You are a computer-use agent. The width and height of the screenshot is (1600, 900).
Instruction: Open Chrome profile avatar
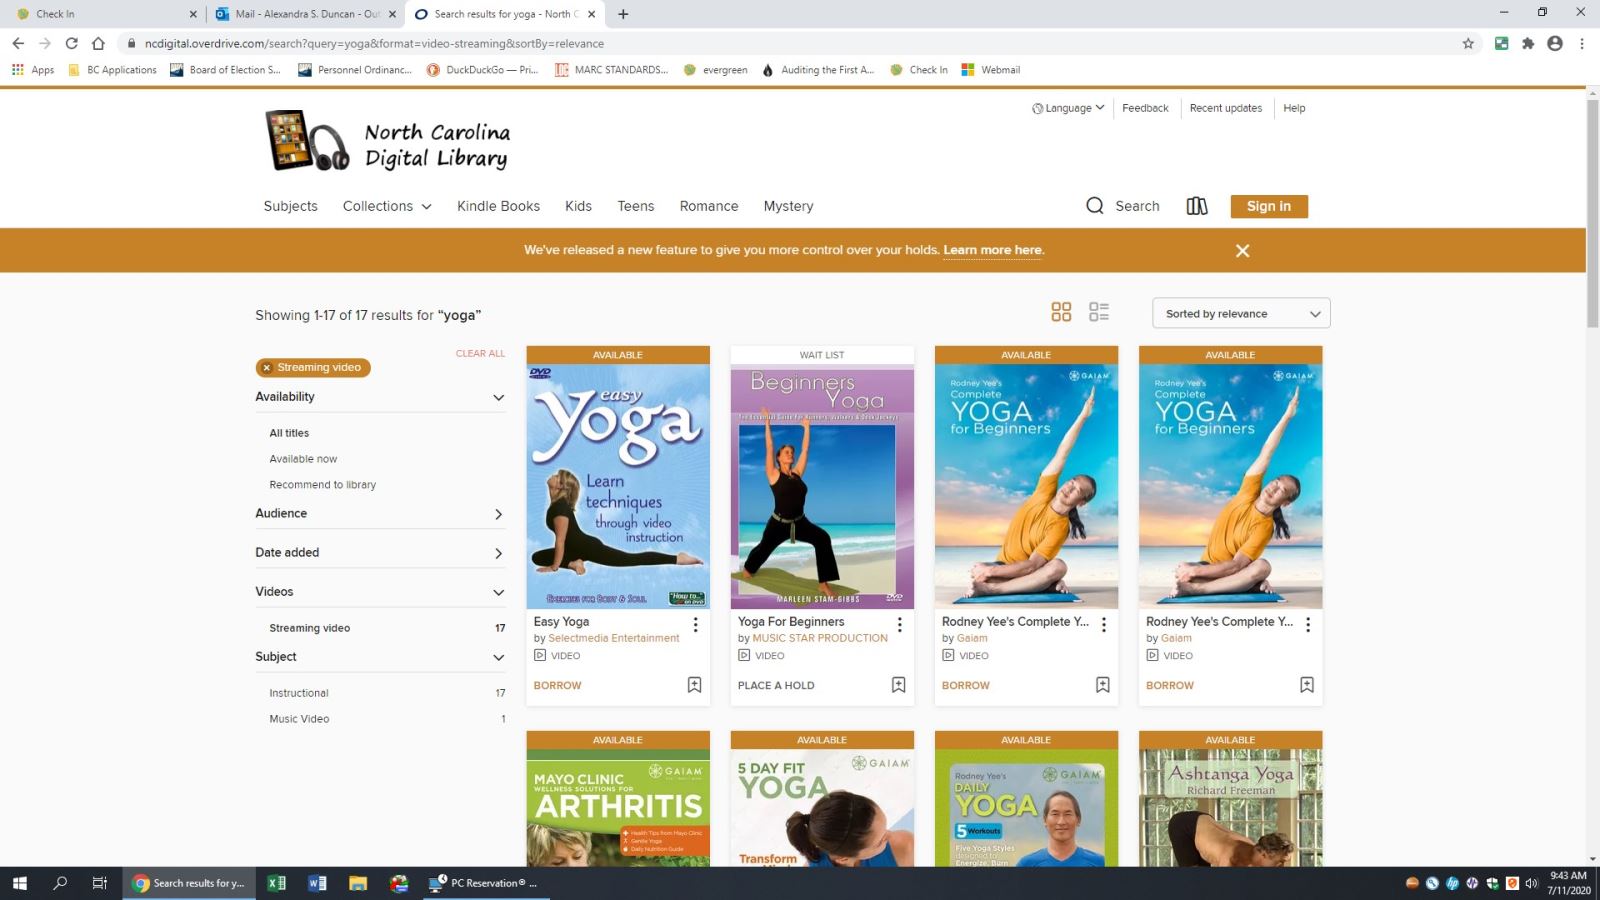click(x=1555, y=43)
